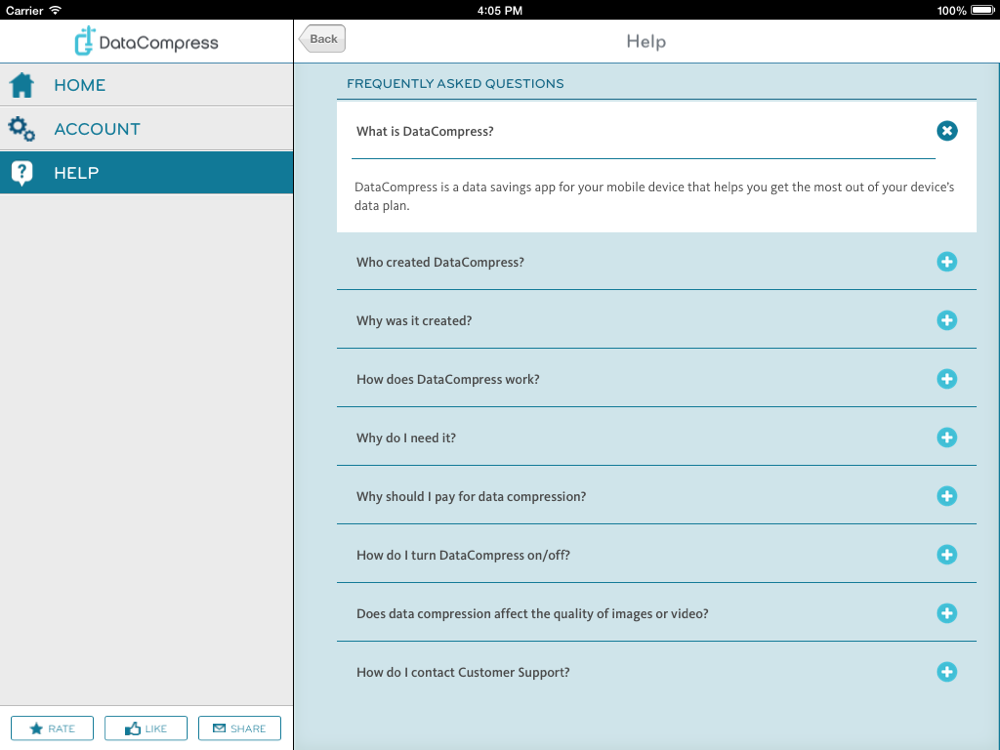The image size is (1000, 750).
Task: Click the DataCompress logo in the header
Action: tap(147, 41)
